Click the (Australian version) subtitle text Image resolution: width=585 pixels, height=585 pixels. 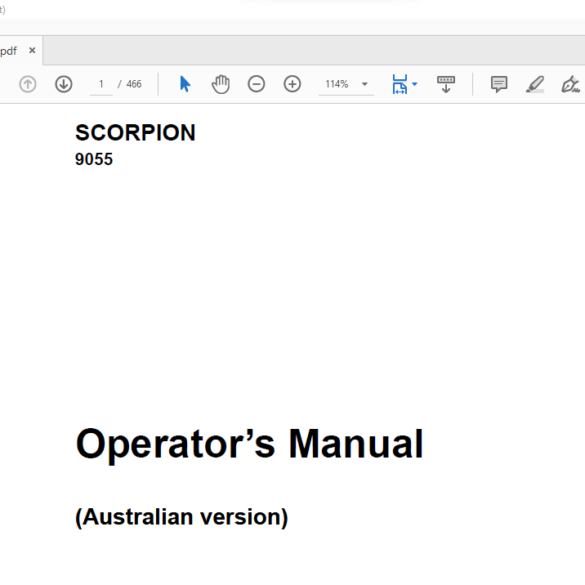182,517
